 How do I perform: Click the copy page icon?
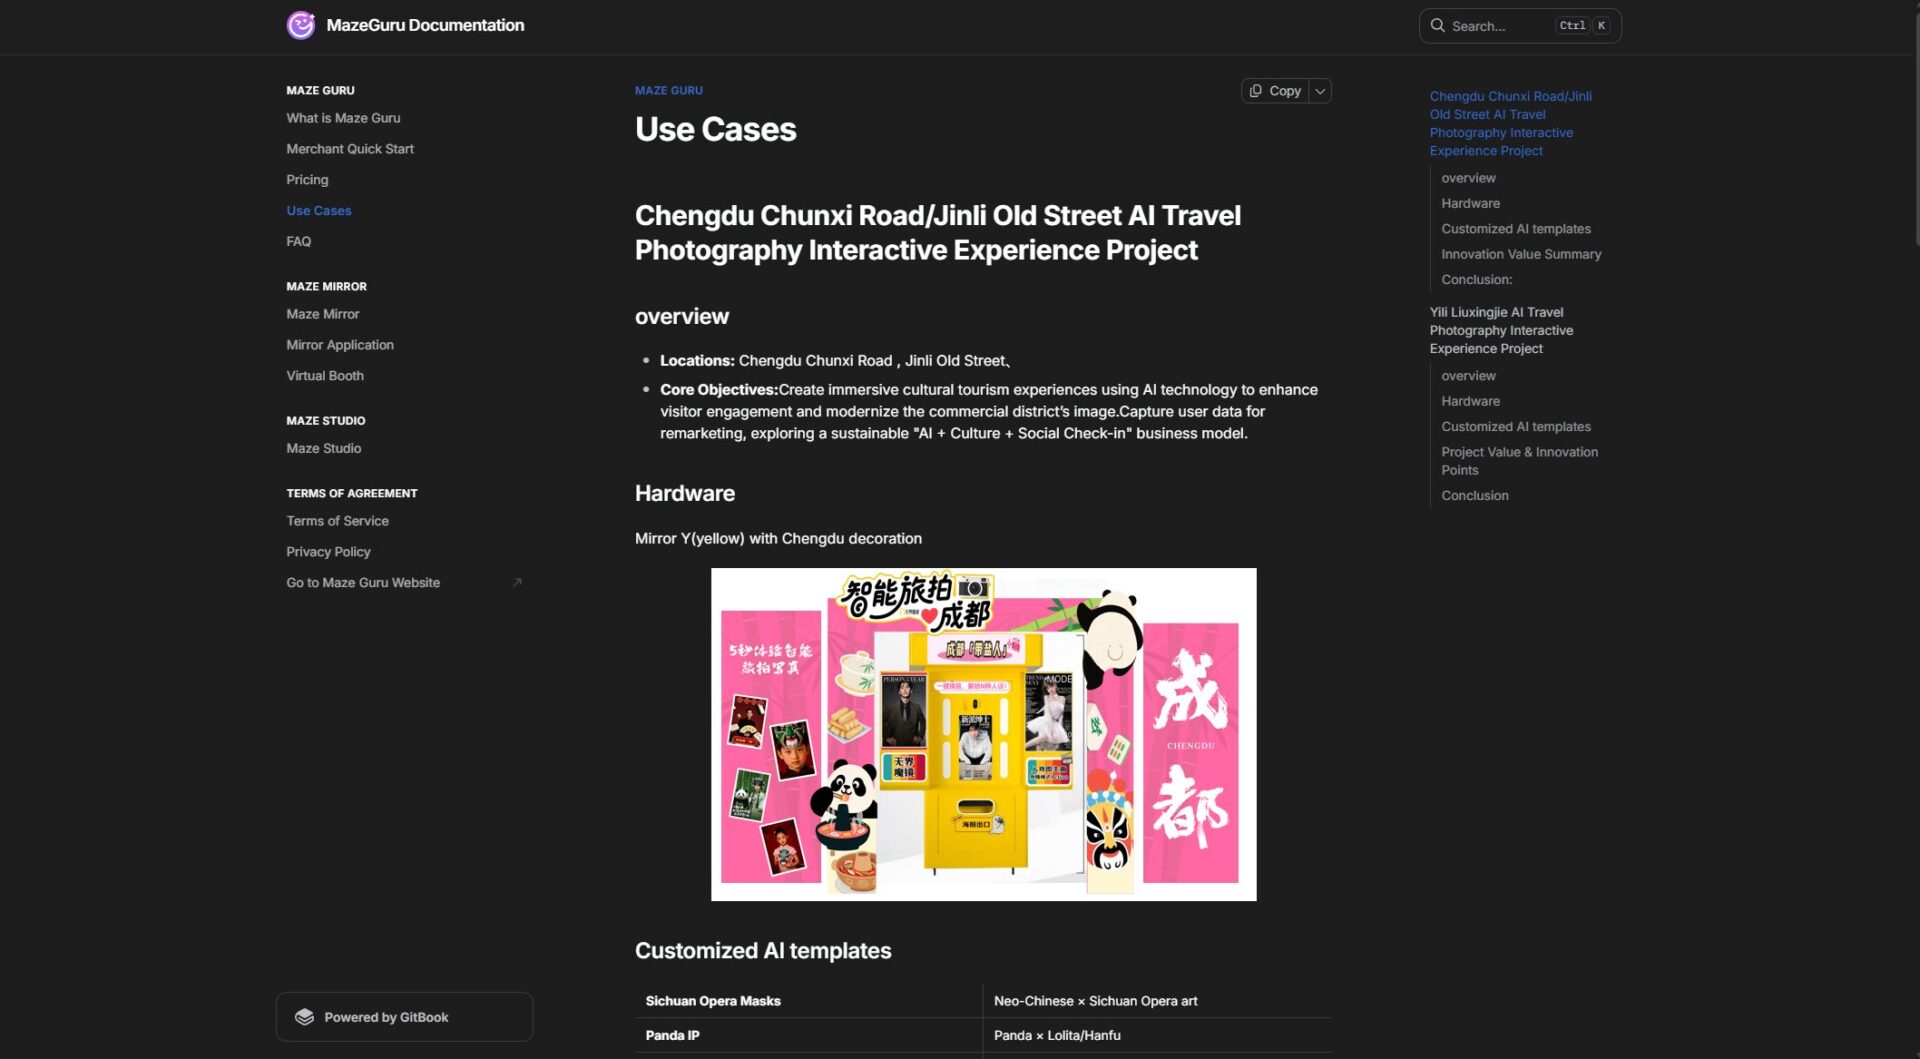(1256, 91)
